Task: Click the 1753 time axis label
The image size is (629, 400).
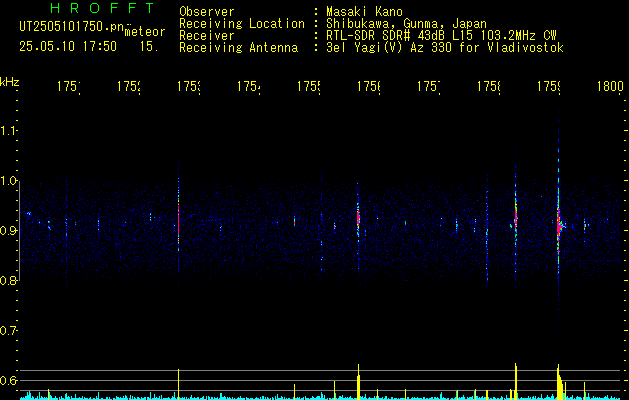Action: point(188,86)
